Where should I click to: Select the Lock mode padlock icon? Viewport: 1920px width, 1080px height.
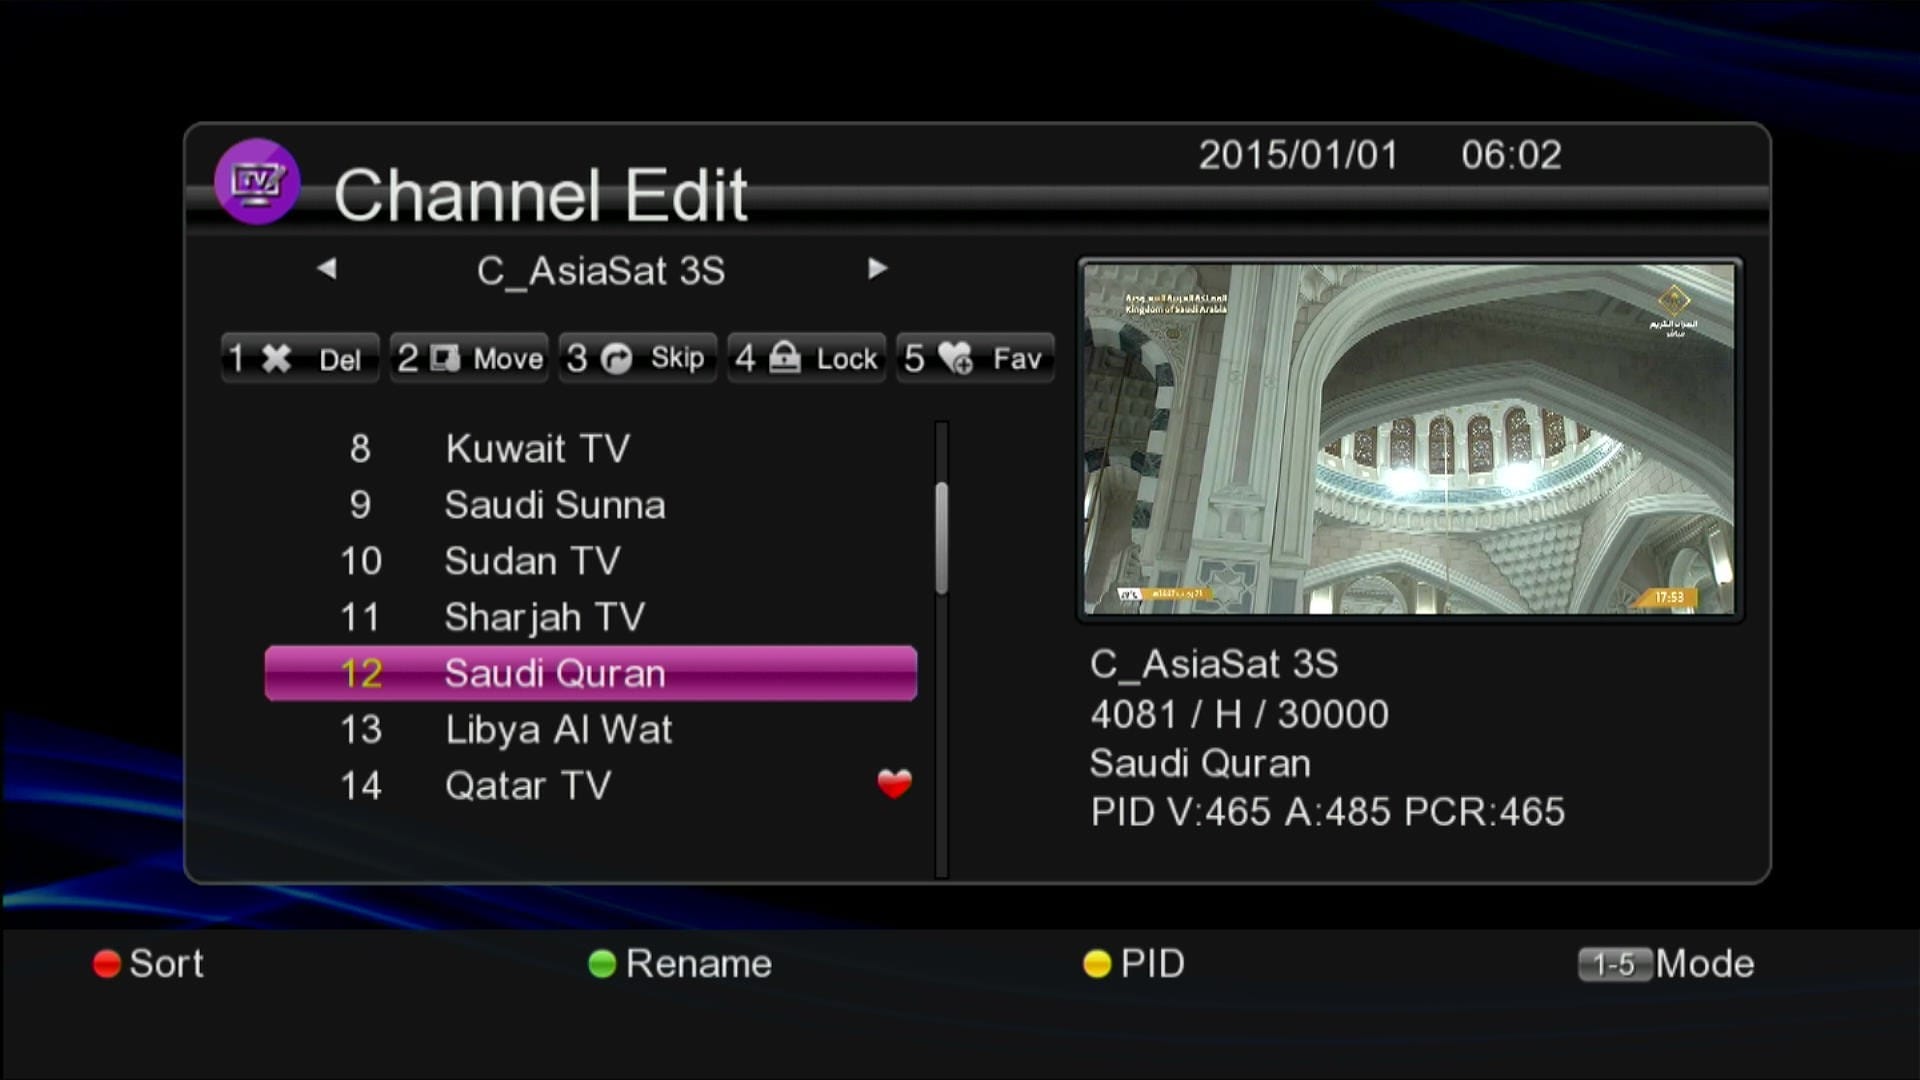pos(785,357)
